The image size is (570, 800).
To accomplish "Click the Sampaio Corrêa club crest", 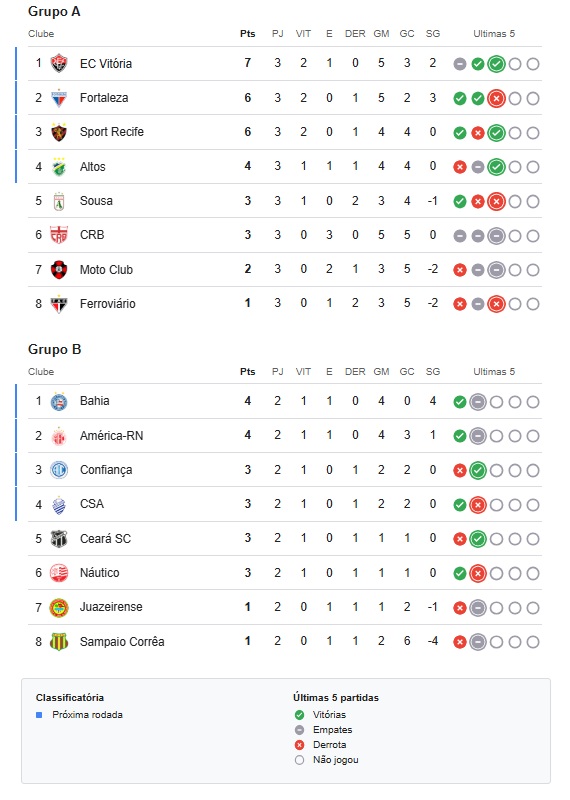I will 59,642.
